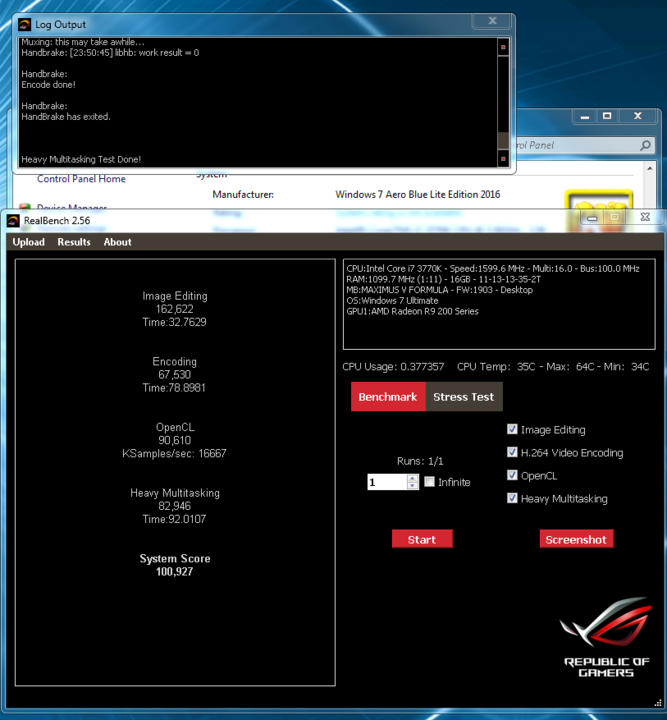The image size is (667, 720).
Task: Click the Heavy Multitasking 'Time:92.0107' value
Action: point(174,519)
